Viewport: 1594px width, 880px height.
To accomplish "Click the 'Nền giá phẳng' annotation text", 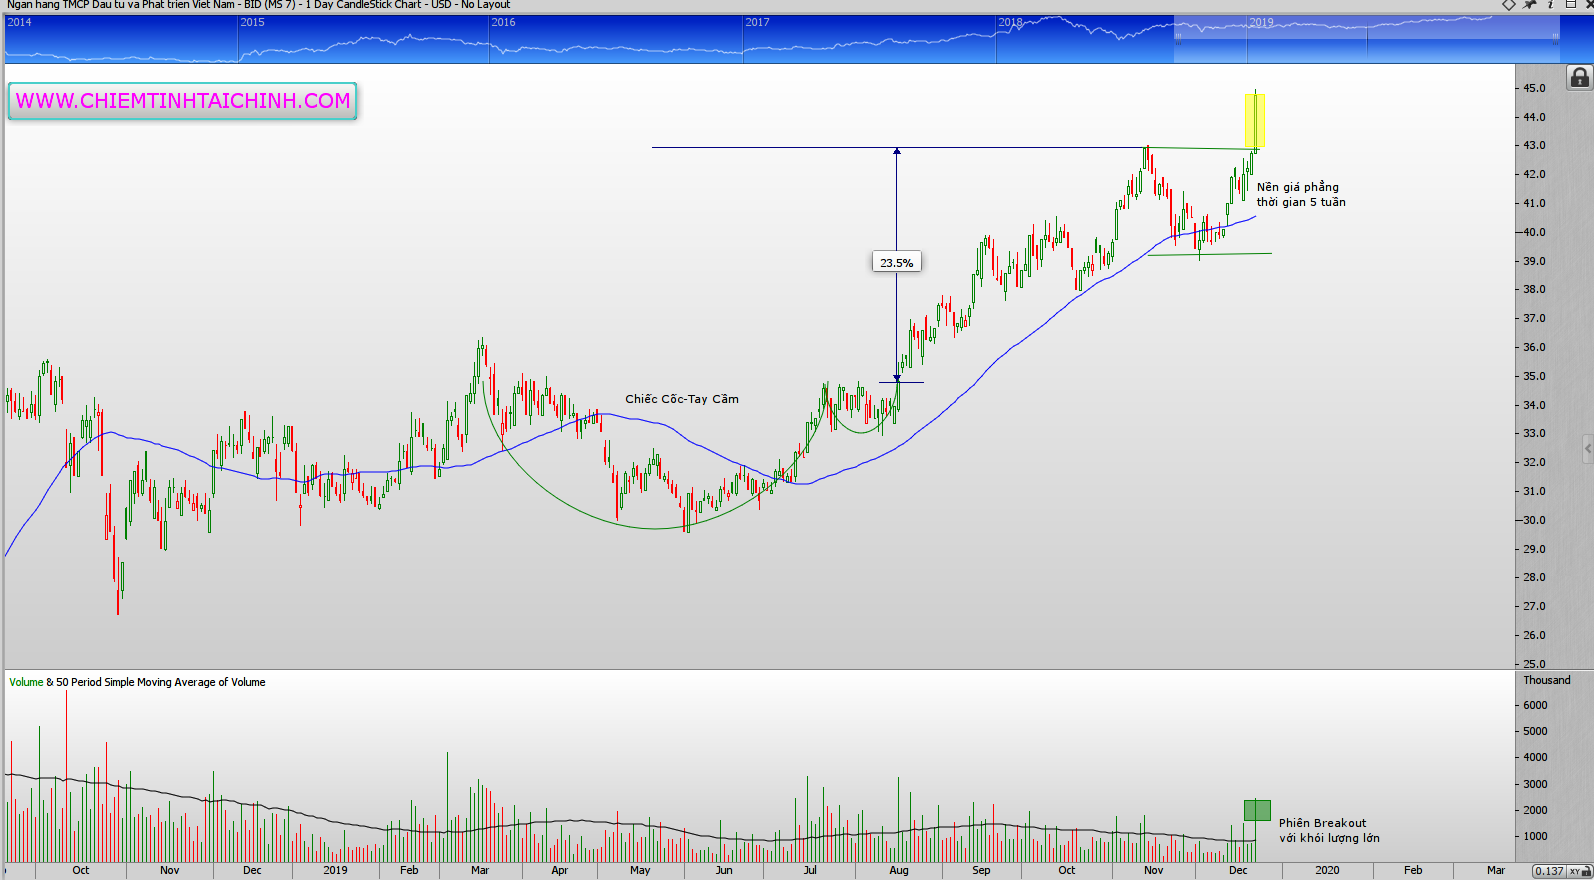I will pos(1298,187).
